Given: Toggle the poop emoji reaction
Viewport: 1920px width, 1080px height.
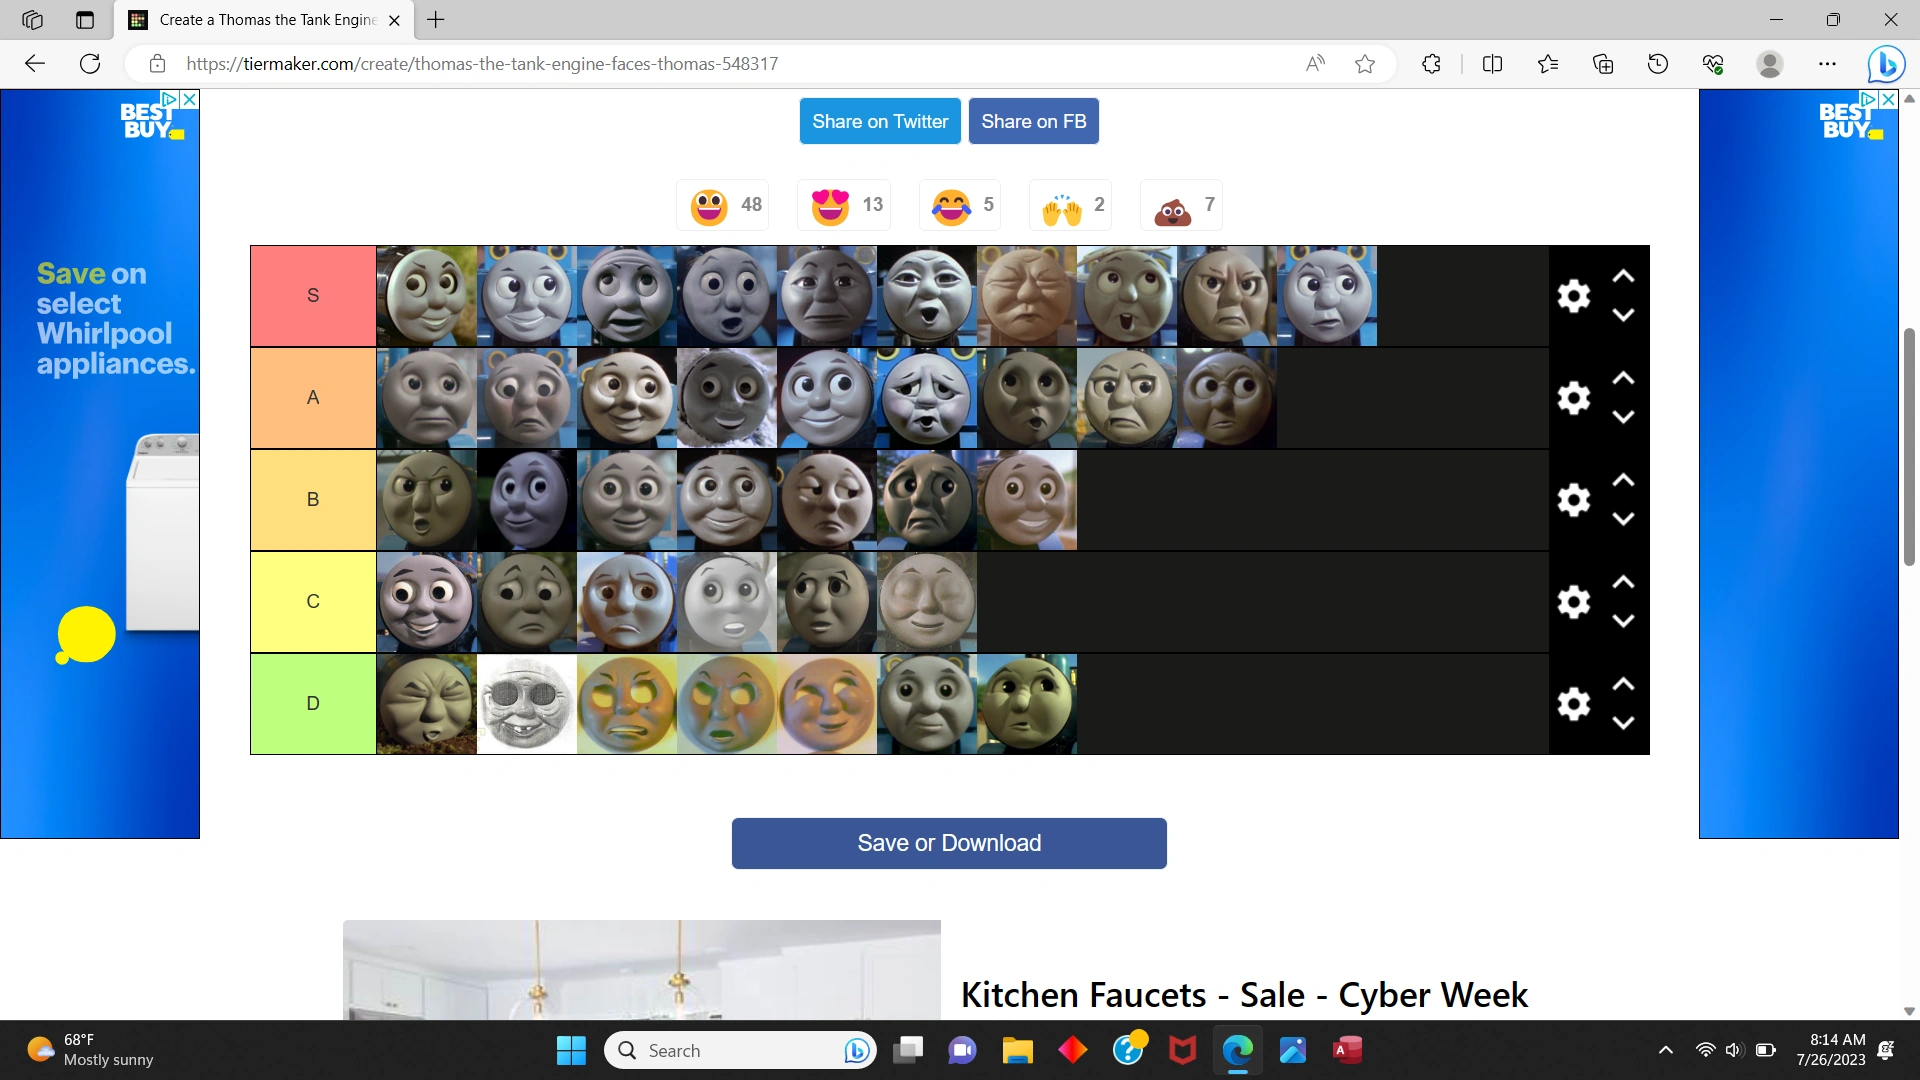Looking at the screenshot, I should [x=1172, y=205].
